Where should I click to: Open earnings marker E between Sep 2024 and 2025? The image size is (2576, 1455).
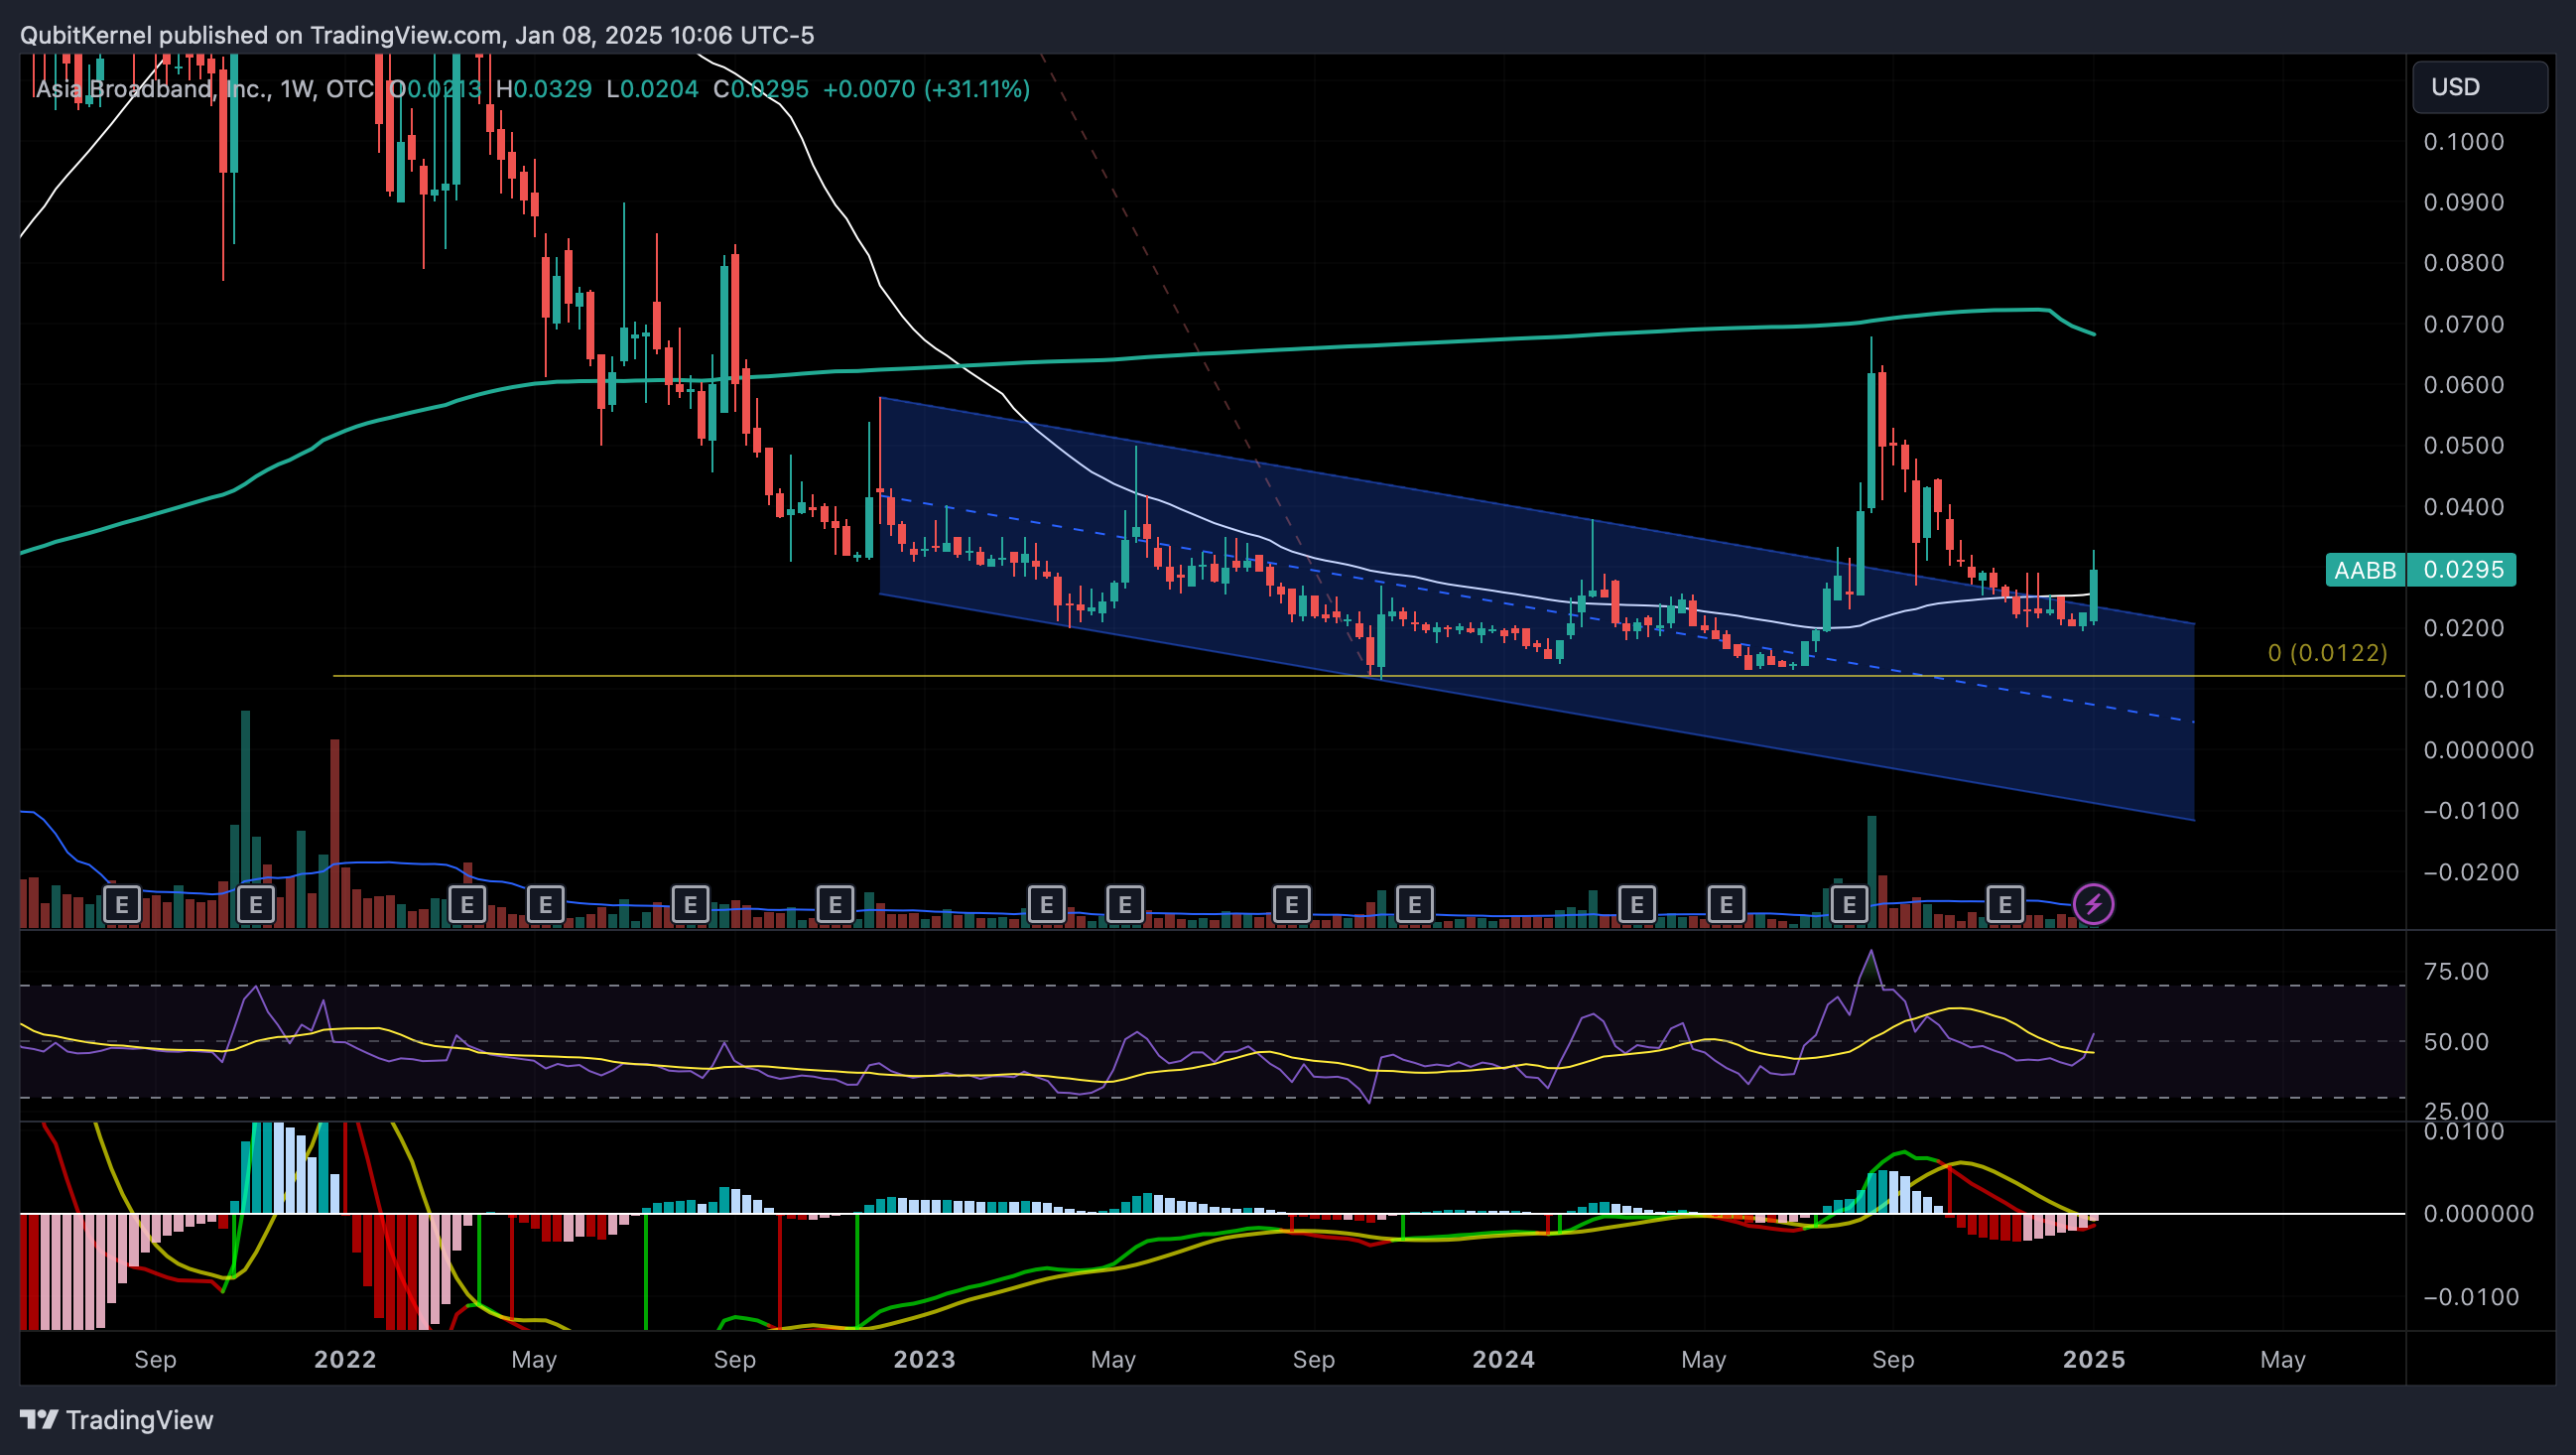2005,905
